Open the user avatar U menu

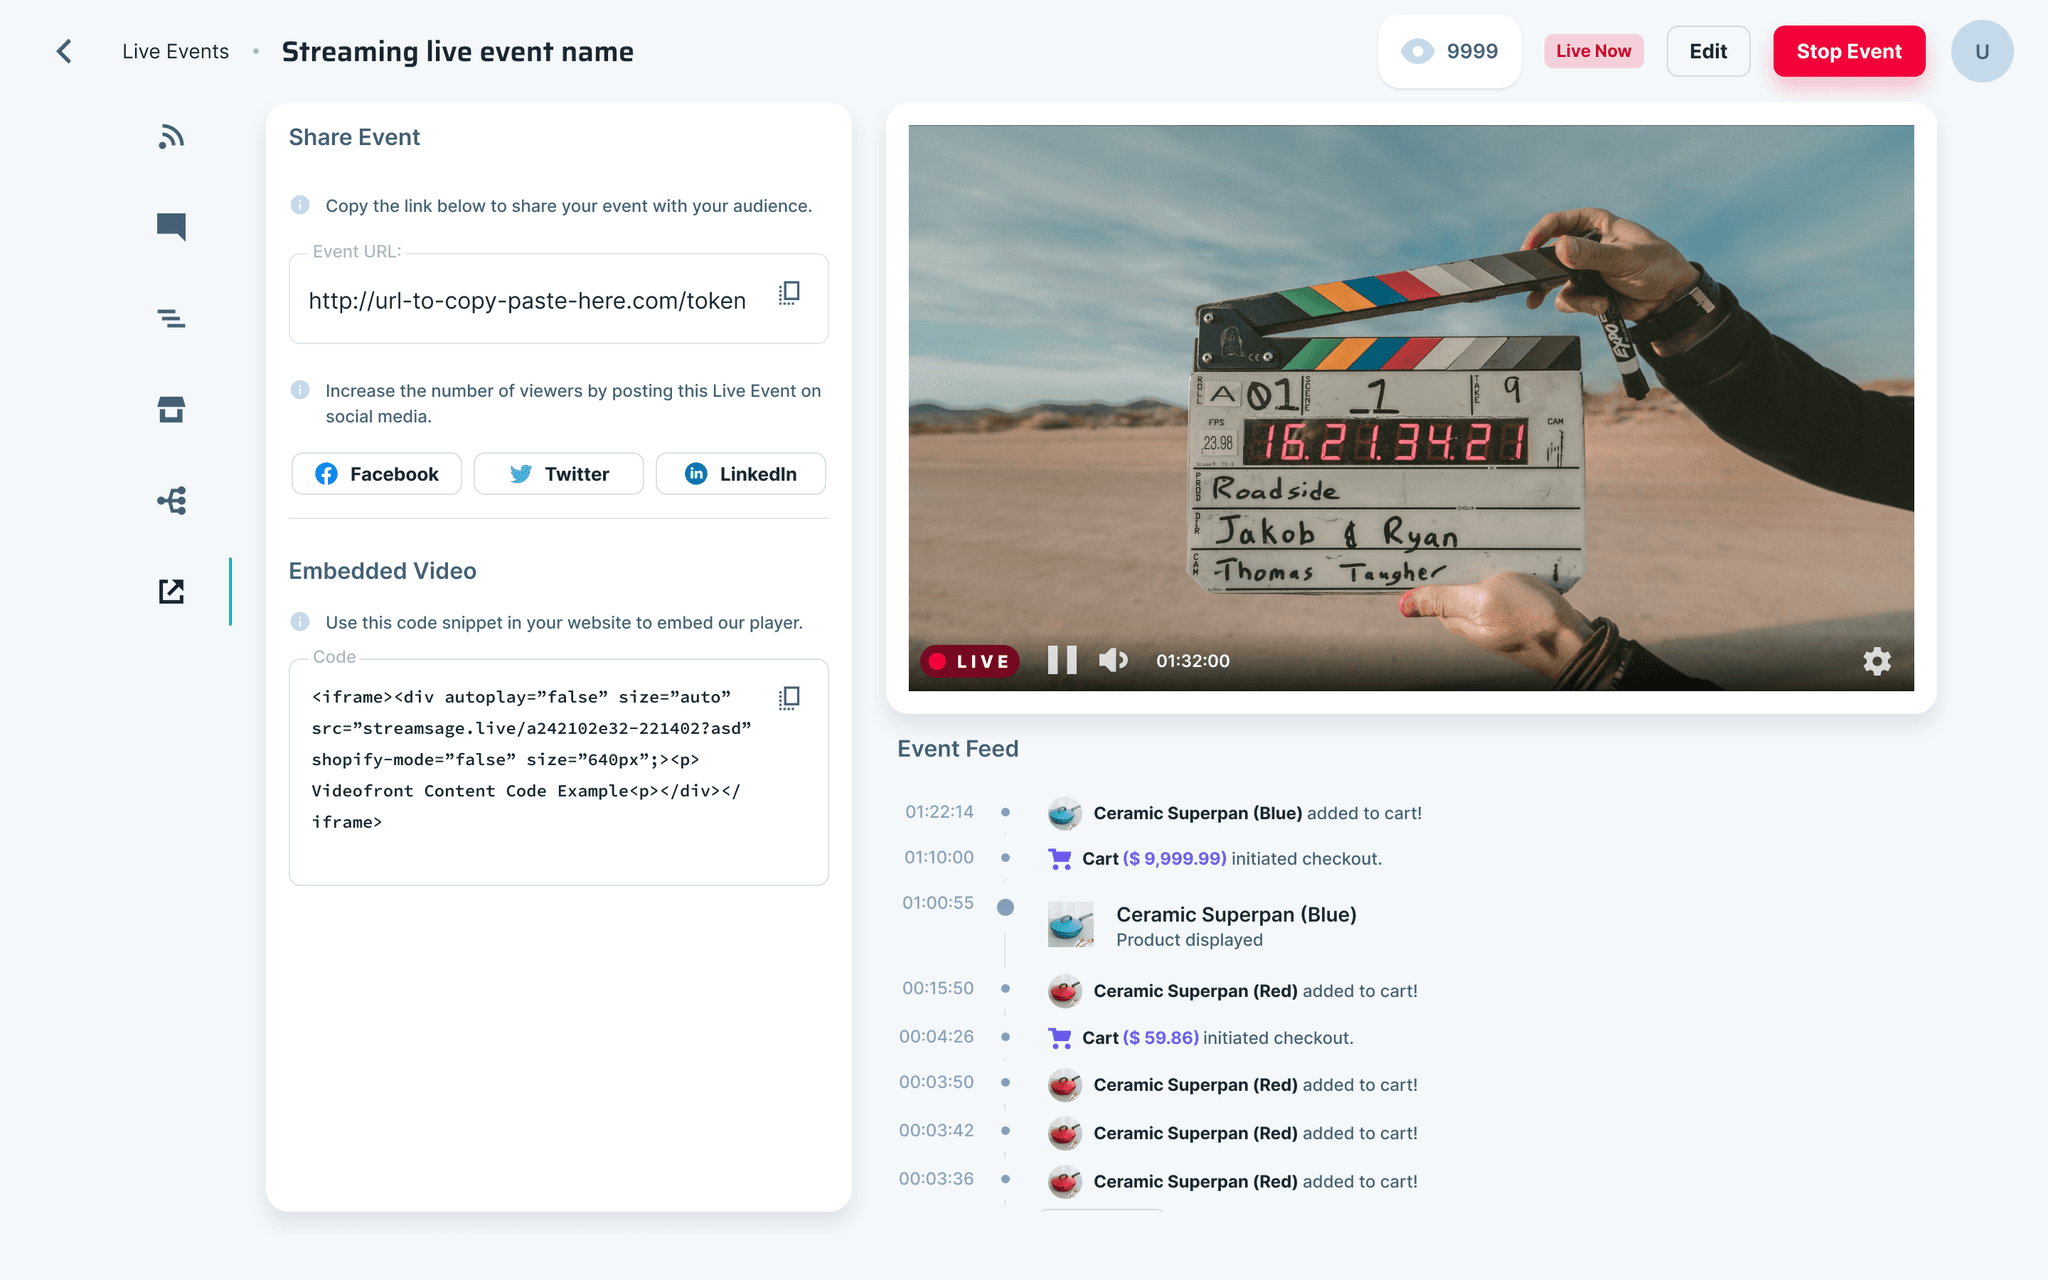coord(1981,51)
